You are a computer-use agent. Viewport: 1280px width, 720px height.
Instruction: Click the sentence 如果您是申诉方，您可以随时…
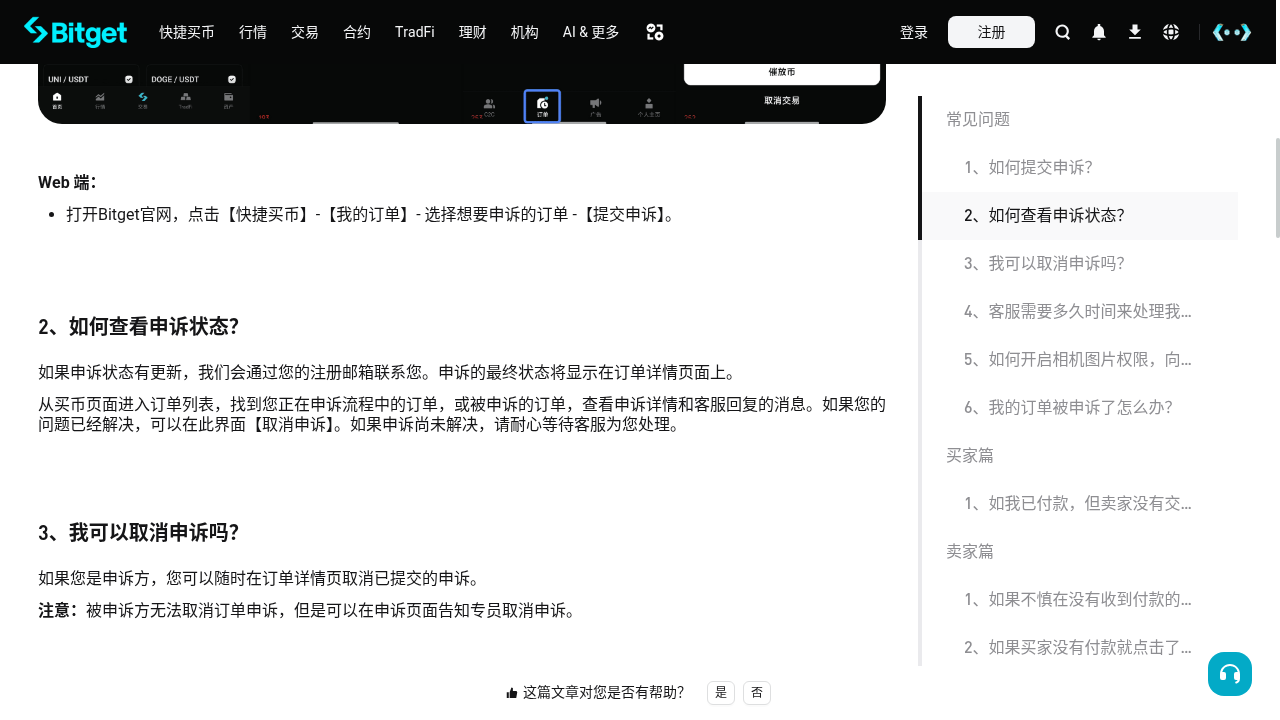point(259,578)
